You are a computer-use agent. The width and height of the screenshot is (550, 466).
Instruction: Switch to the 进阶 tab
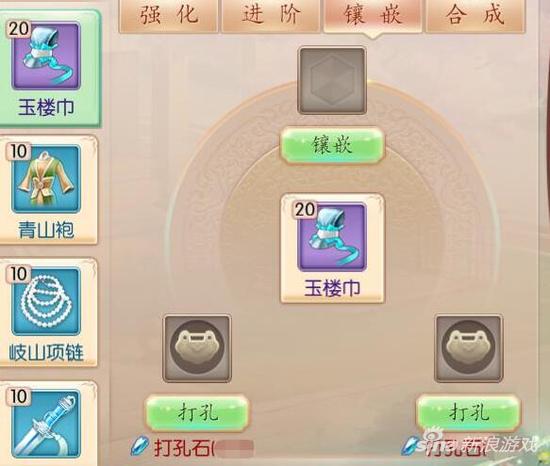click(270, 15)
